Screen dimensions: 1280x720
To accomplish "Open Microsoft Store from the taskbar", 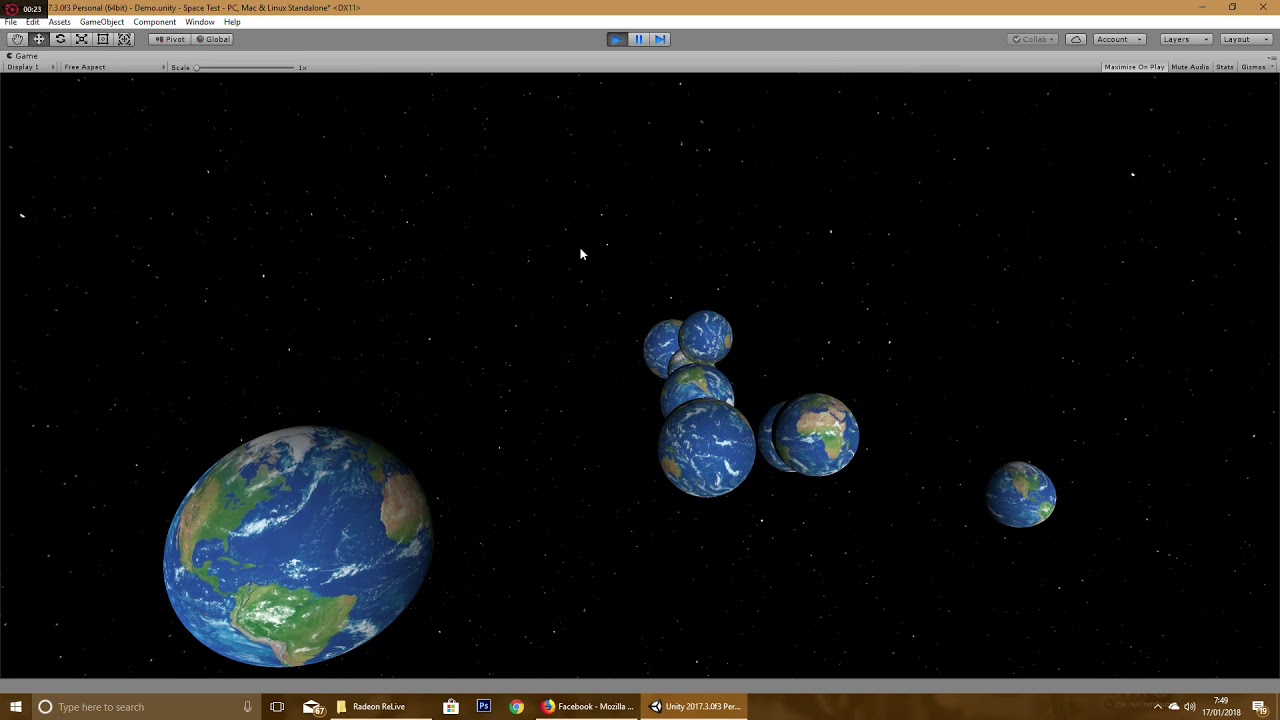I will [451, 707].
